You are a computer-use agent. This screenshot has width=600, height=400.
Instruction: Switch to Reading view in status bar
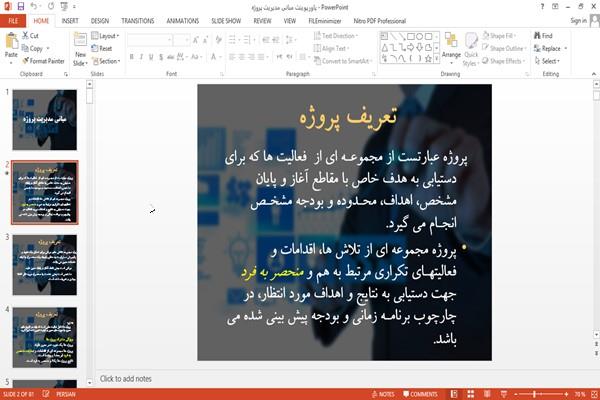487,394
